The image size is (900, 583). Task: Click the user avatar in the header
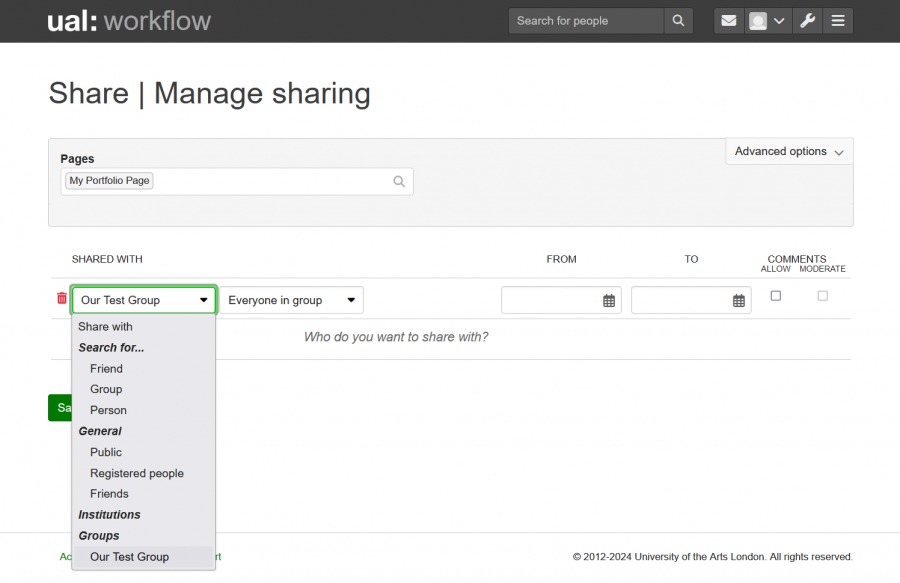coord(757,20)
